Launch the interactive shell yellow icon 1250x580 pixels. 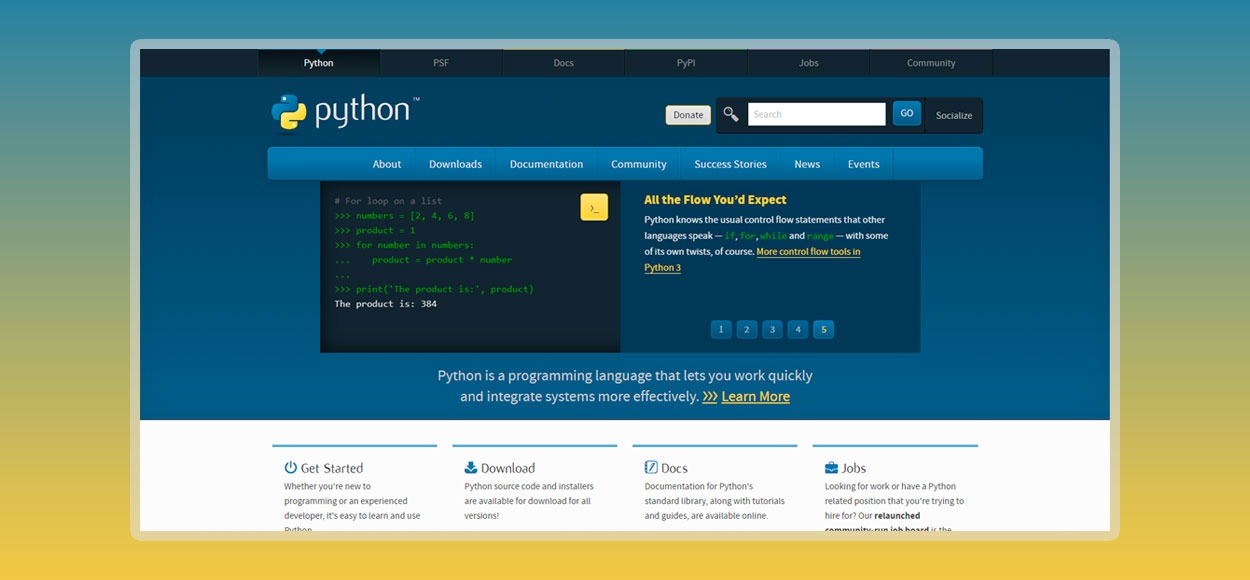click(x=594, y=207)
